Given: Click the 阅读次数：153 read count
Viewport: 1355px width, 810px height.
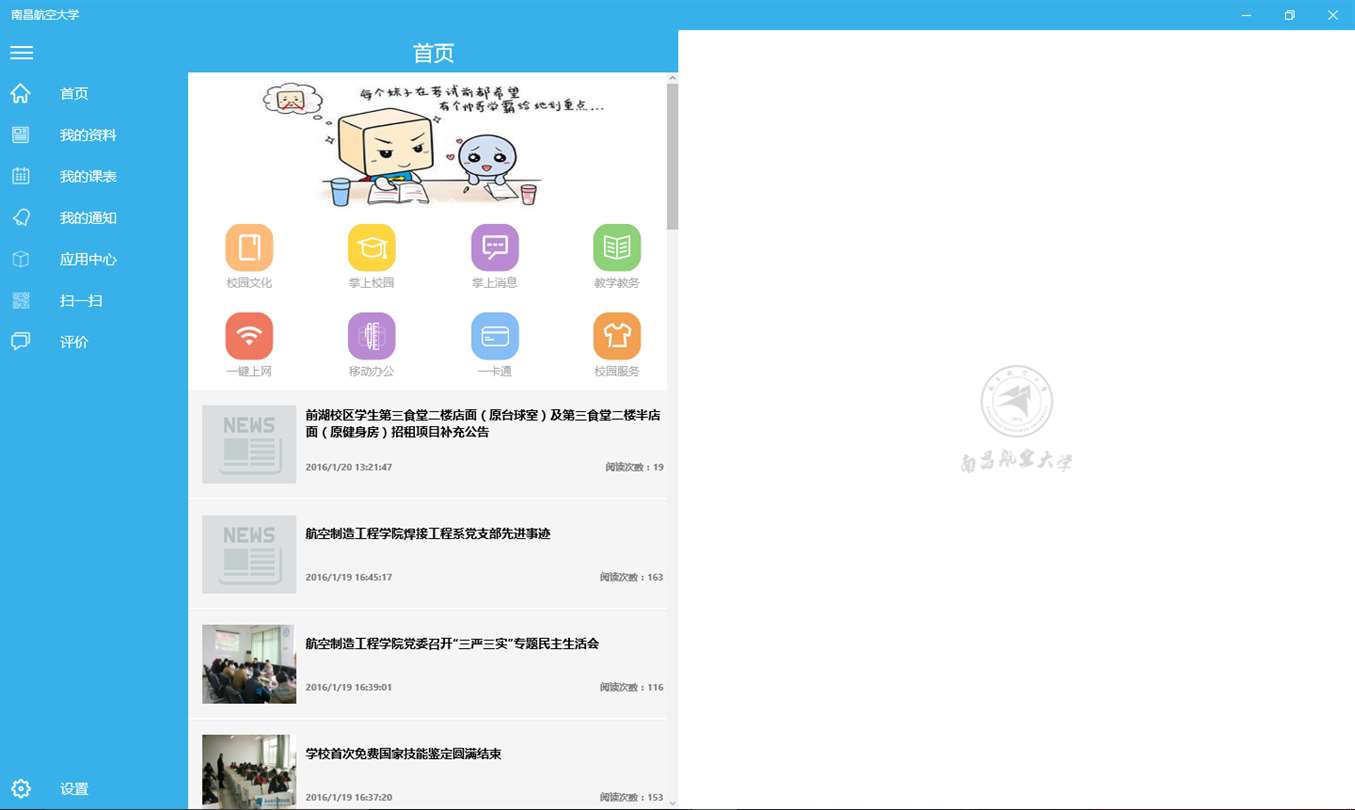Looking at the screenshot, I should click(632, 797).
